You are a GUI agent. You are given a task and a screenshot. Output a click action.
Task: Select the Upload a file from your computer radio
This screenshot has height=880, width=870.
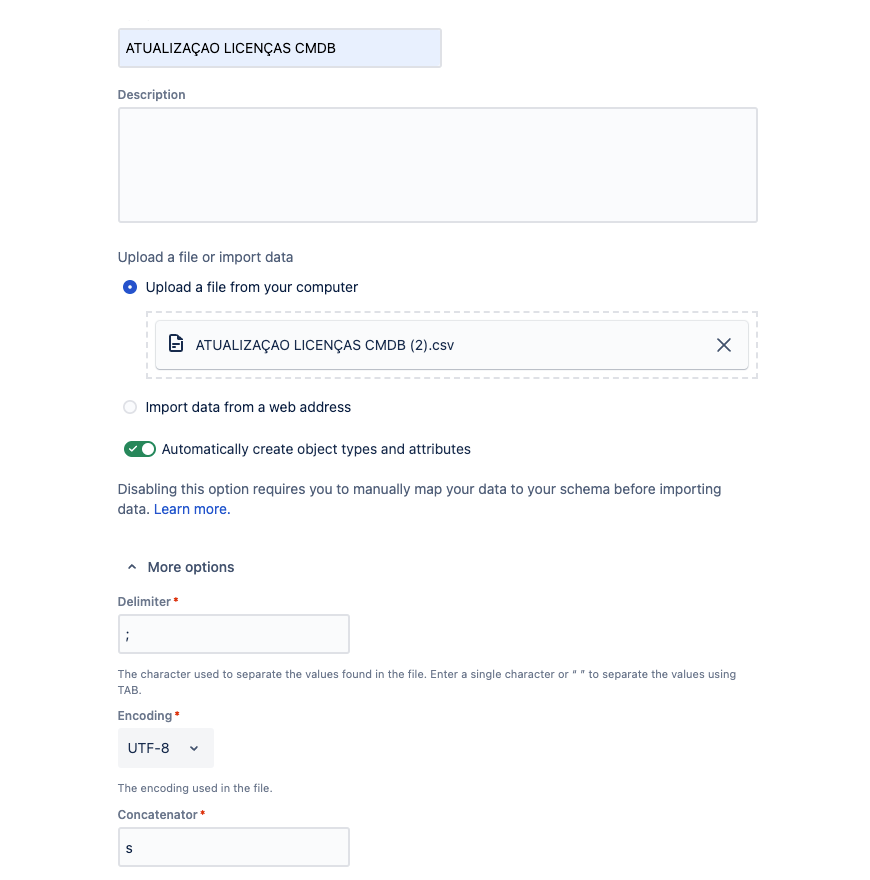click(x=130, y=287)
